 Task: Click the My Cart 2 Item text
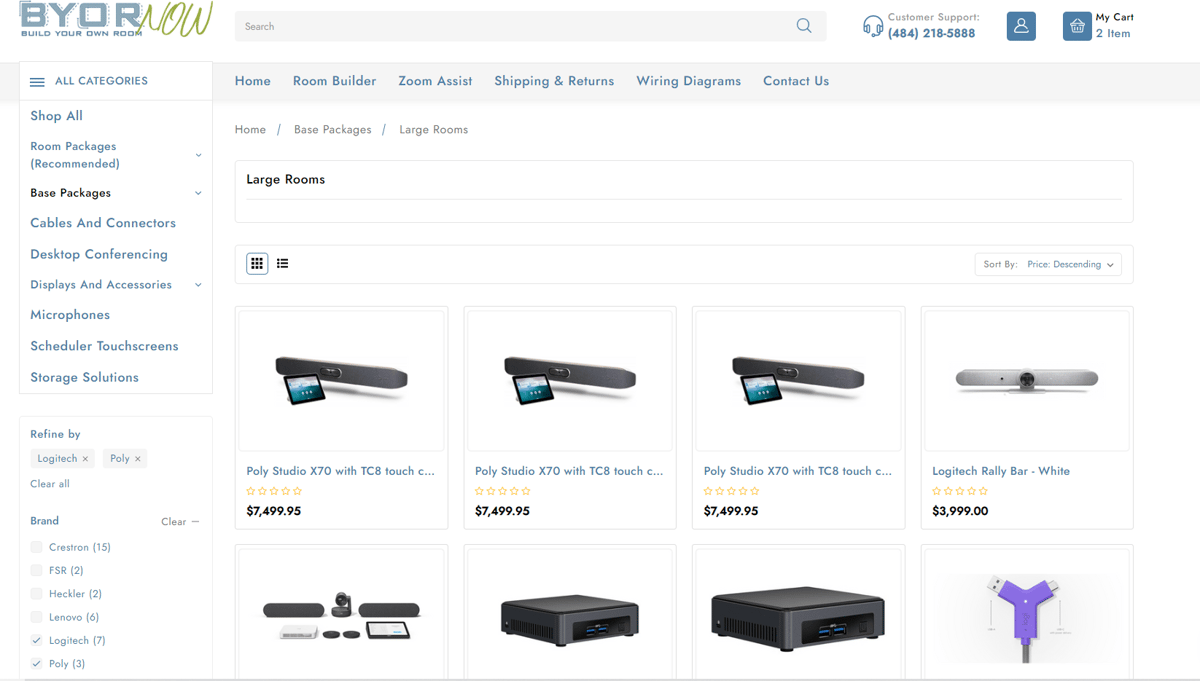pyautogui.click(x=1114, y=26)
